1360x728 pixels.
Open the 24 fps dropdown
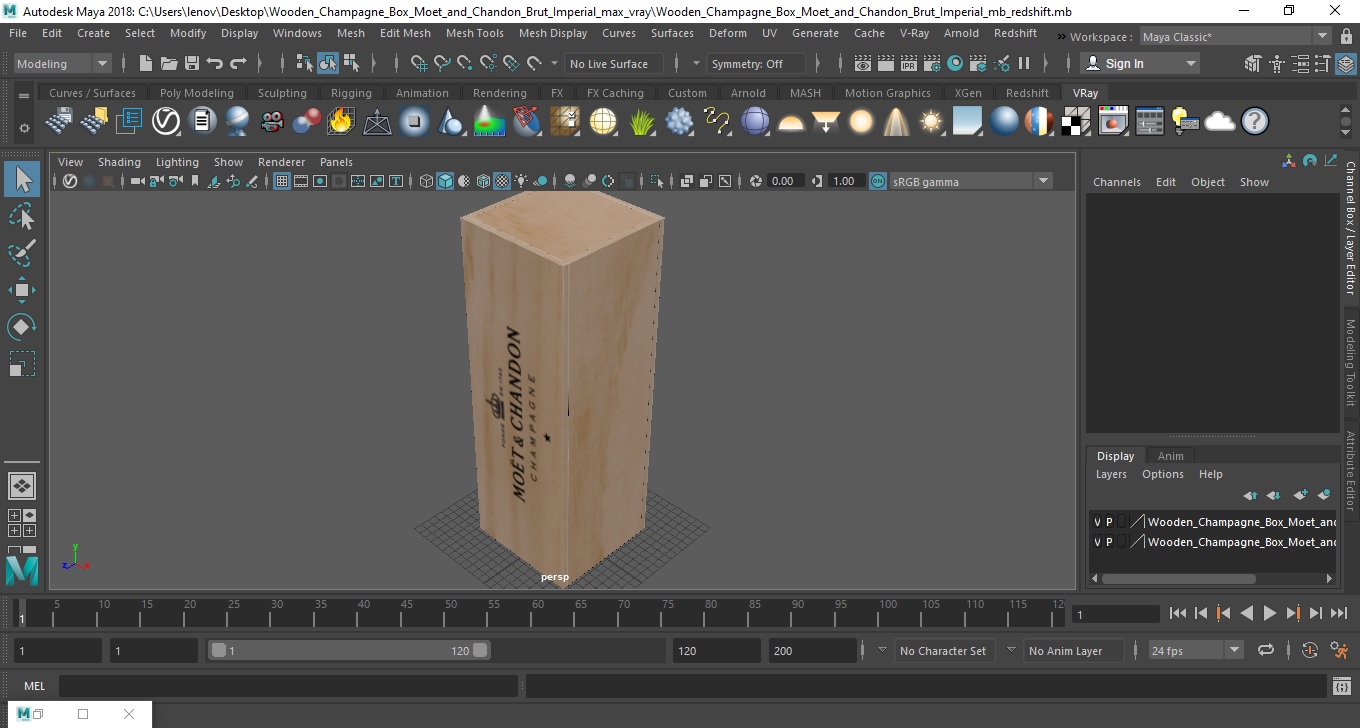click(1196, 650)
